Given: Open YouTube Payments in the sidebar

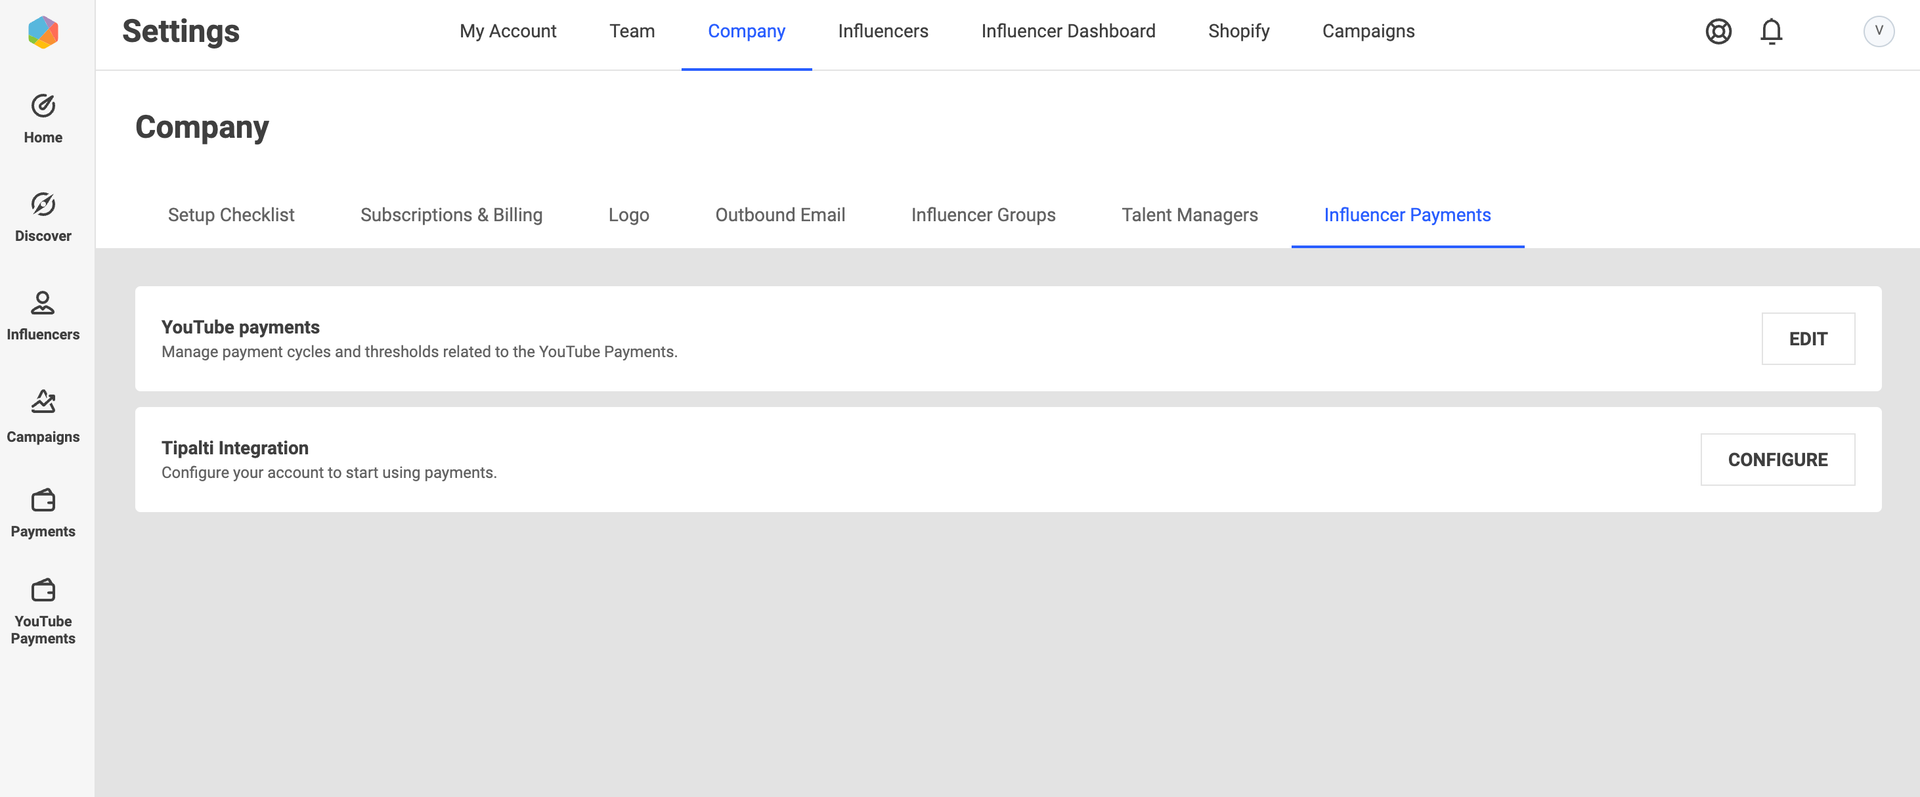Looking at the screenshot, I should [x=43, y=611].
